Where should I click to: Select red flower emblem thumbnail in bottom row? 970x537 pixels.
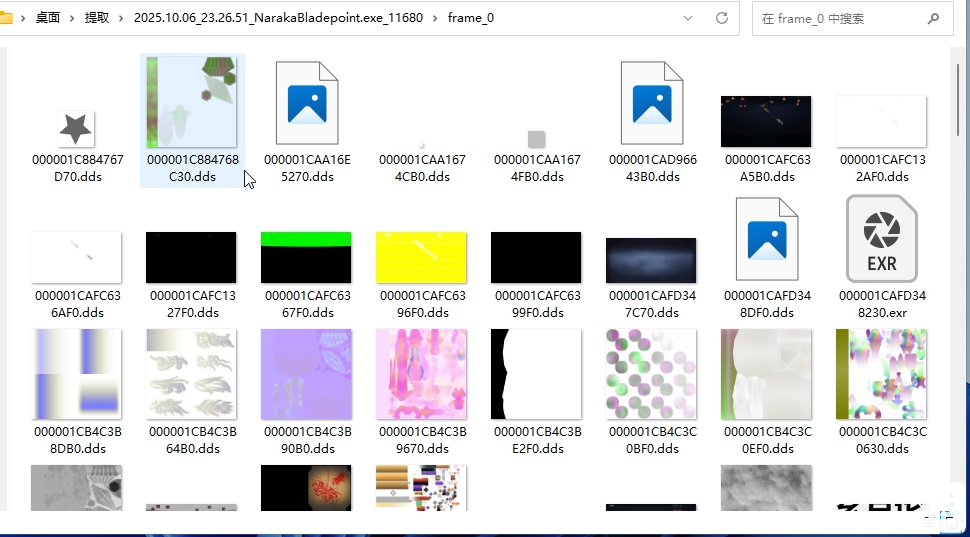tap(306, 488)
